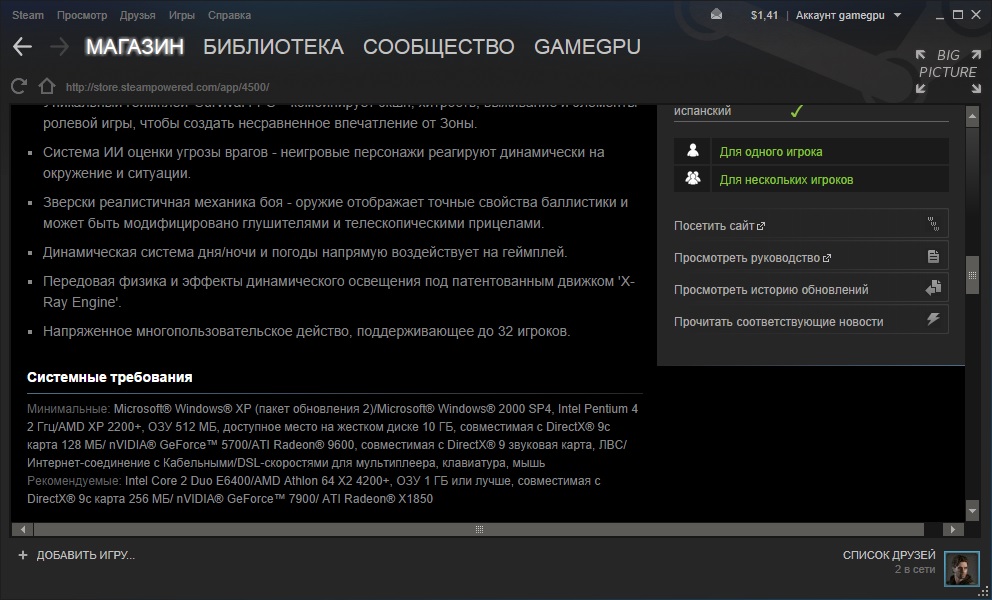Click the single-player person icon
This screenshot has height=600, width=992.
click(x=693, y=151)
